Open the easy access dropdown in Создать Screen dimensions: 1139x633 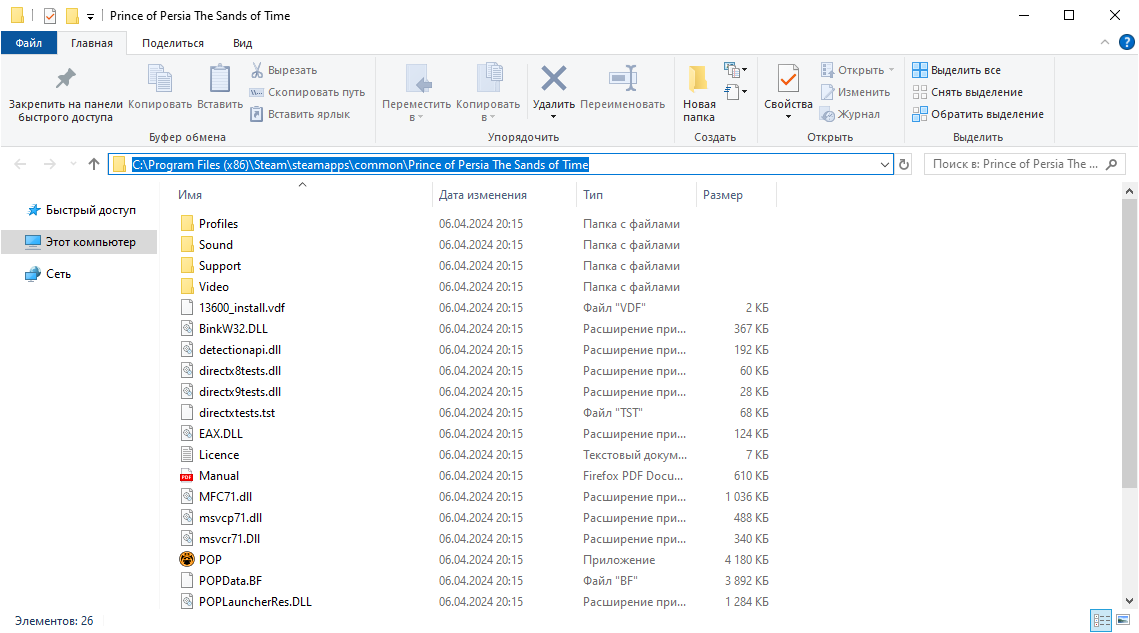pos(736,92)
